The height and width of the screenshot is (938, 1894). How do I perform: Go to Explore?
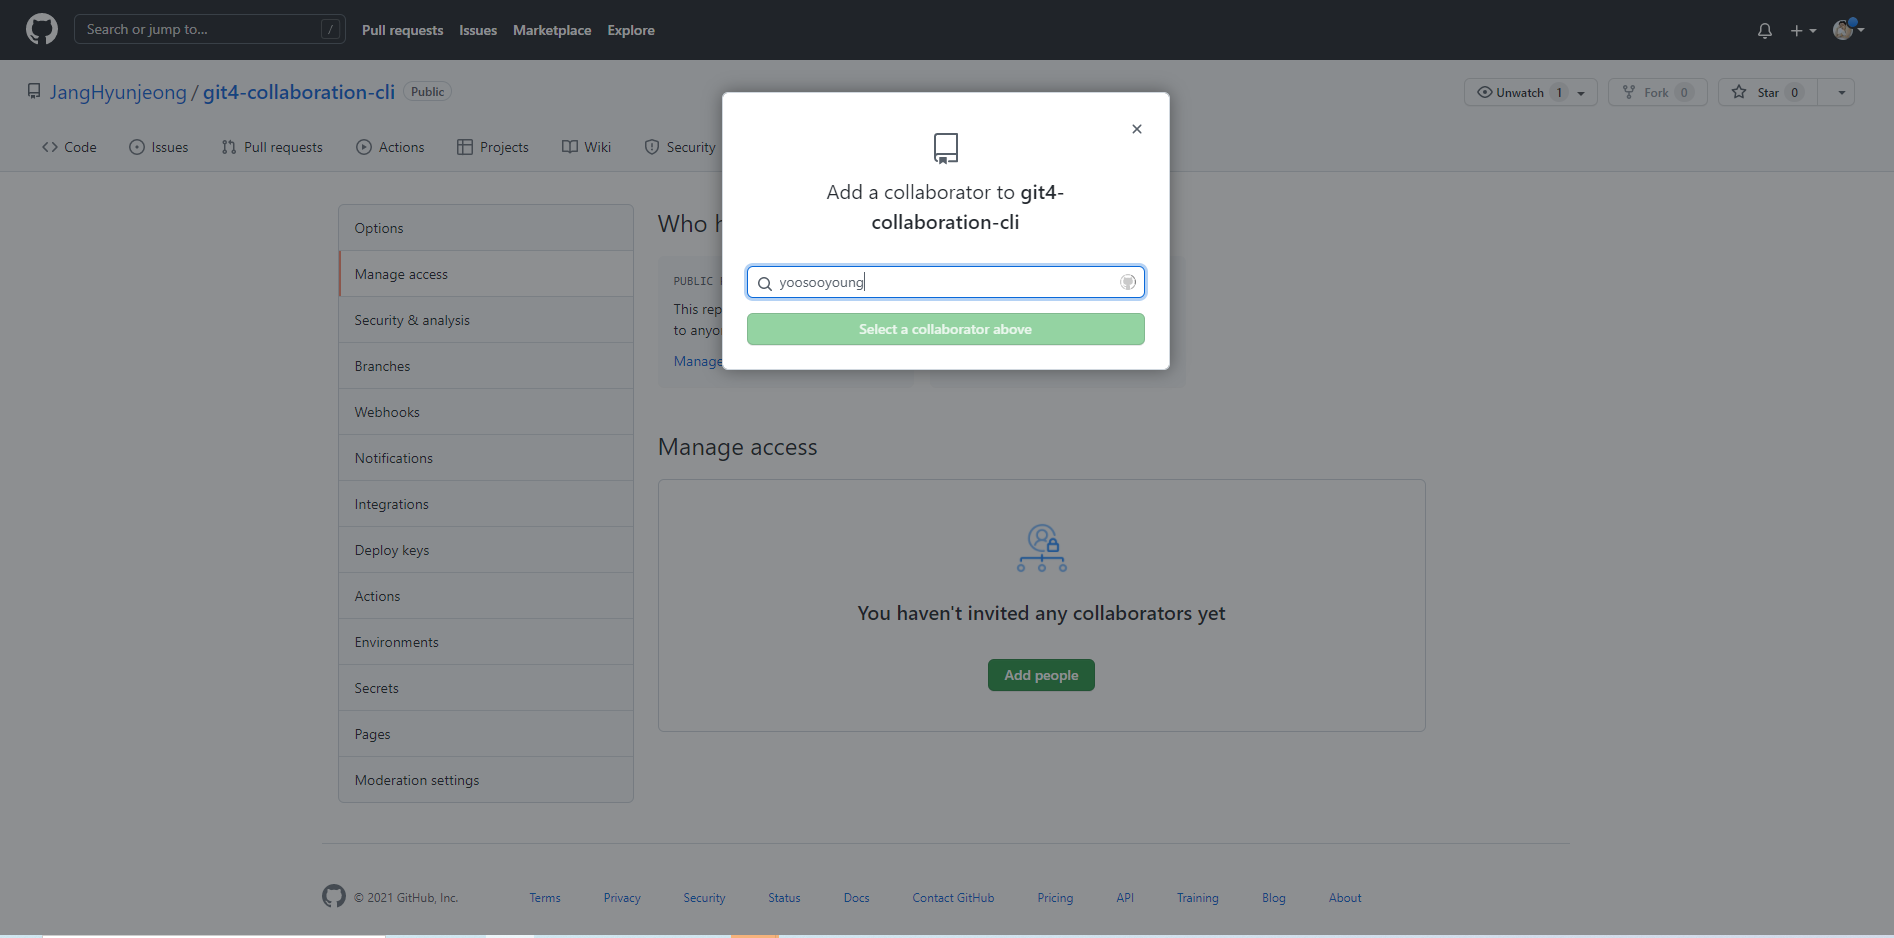631,30
